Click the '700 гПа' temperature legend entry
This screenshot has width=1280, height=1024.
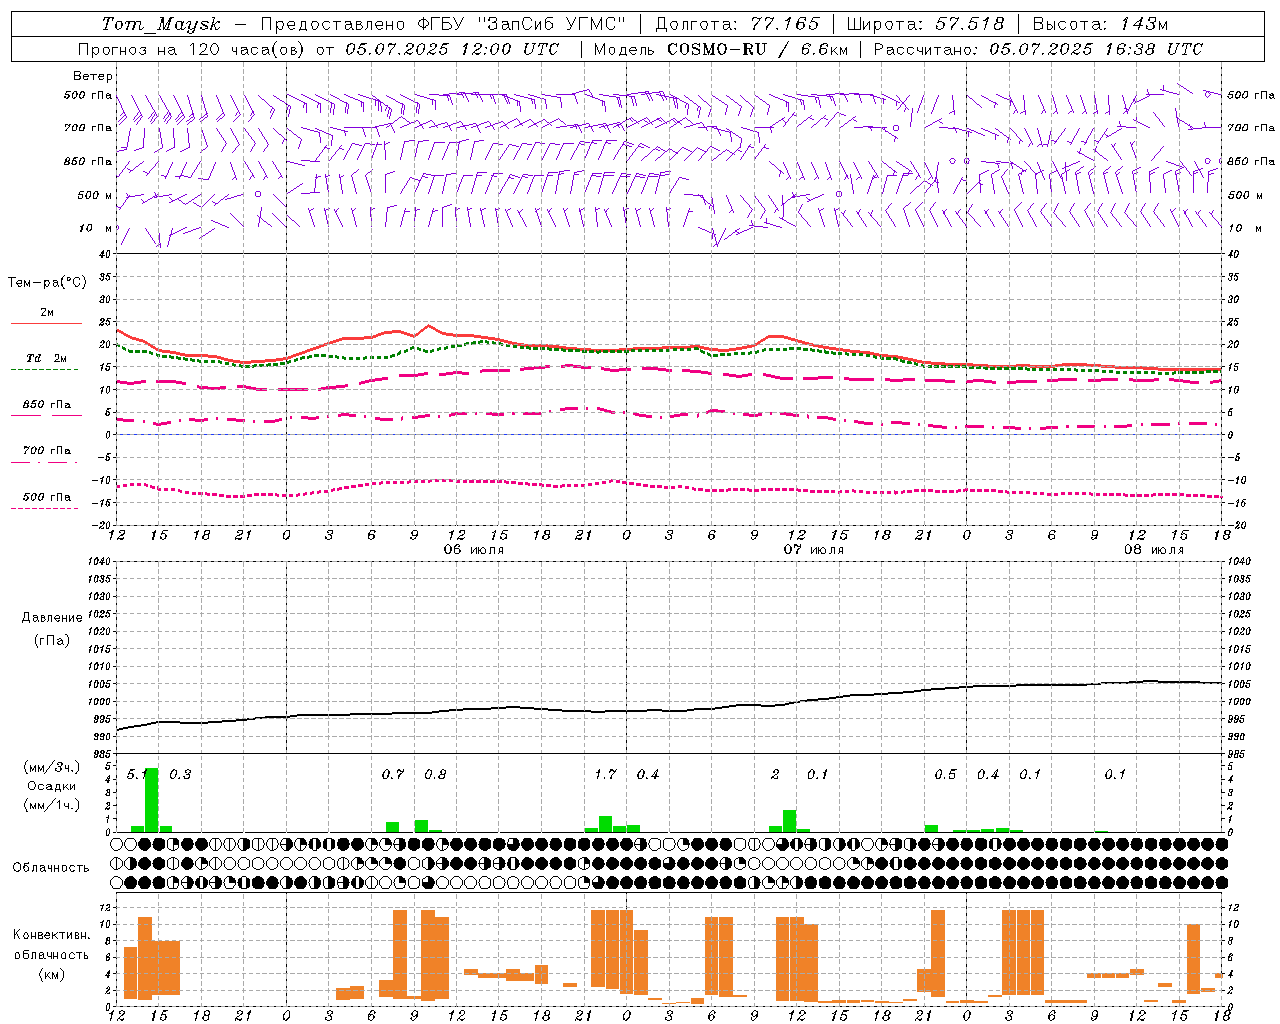(46, 451)
